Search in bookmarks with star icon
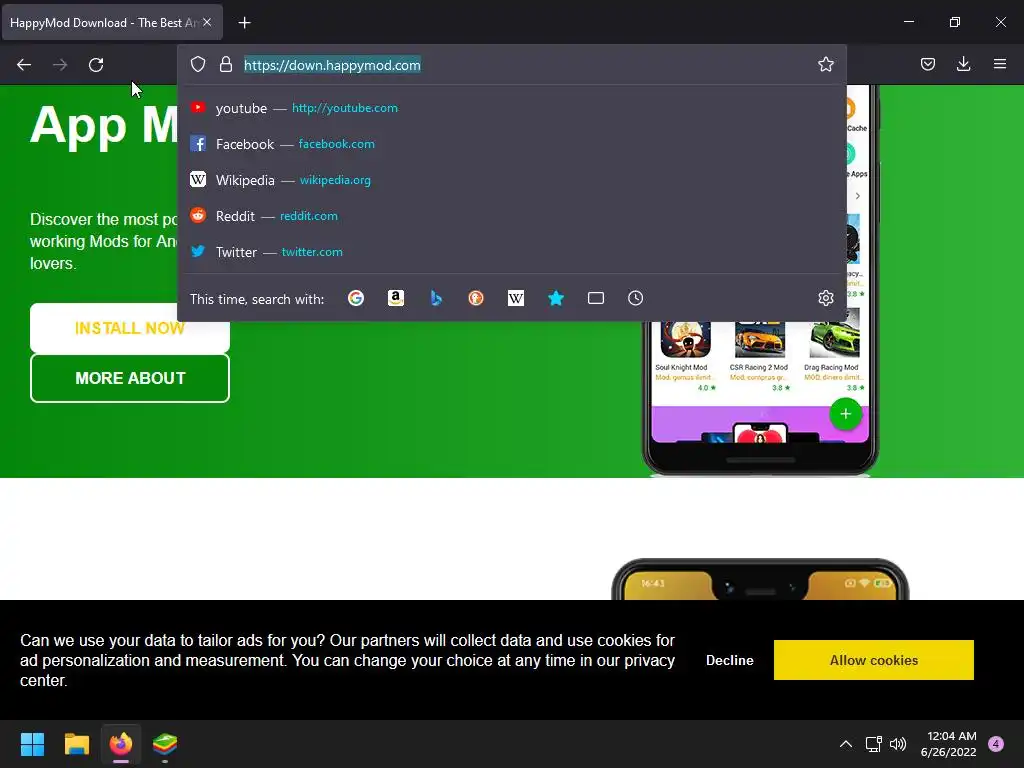1024x768 pixels. point(556,298)
